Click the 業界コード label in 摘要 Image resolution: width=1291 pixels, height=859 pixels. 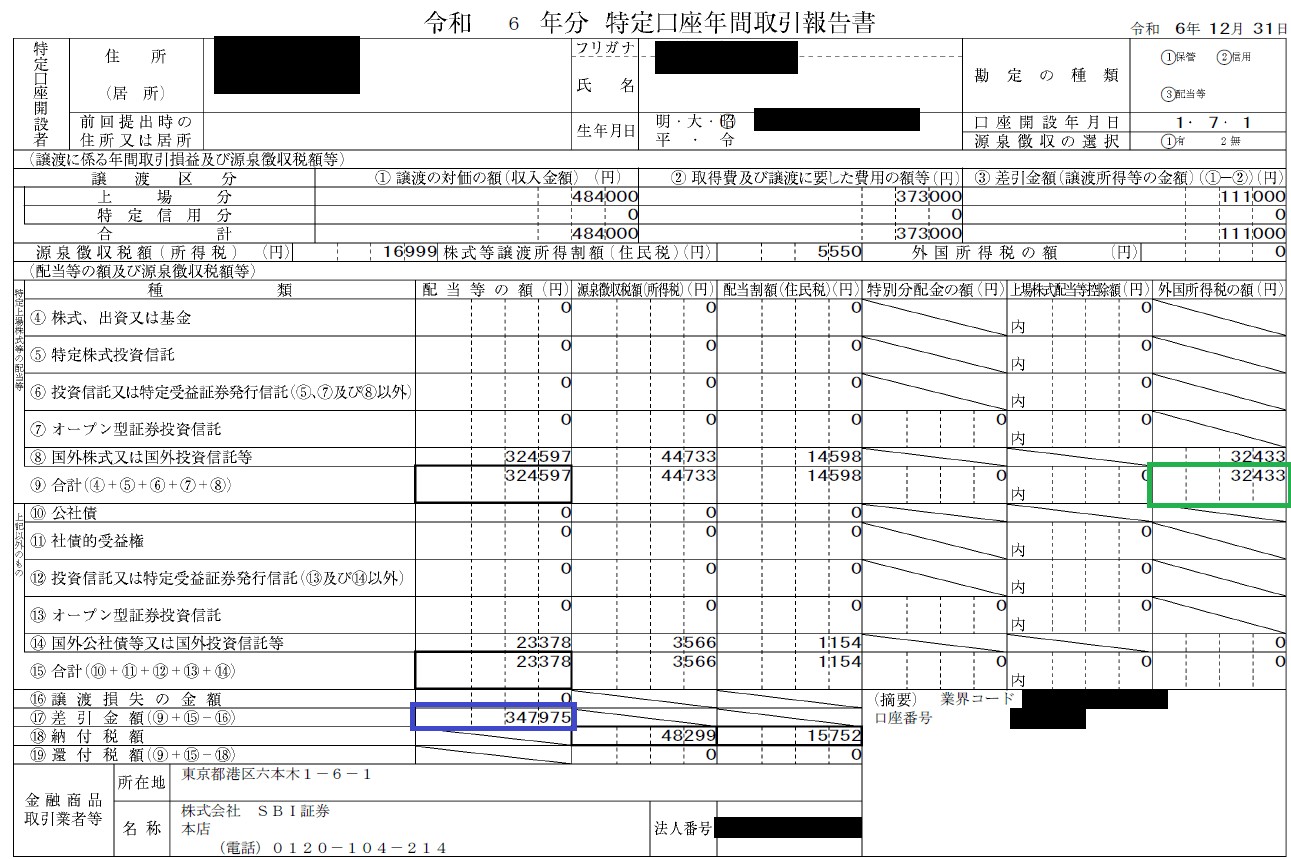(977, 699)
